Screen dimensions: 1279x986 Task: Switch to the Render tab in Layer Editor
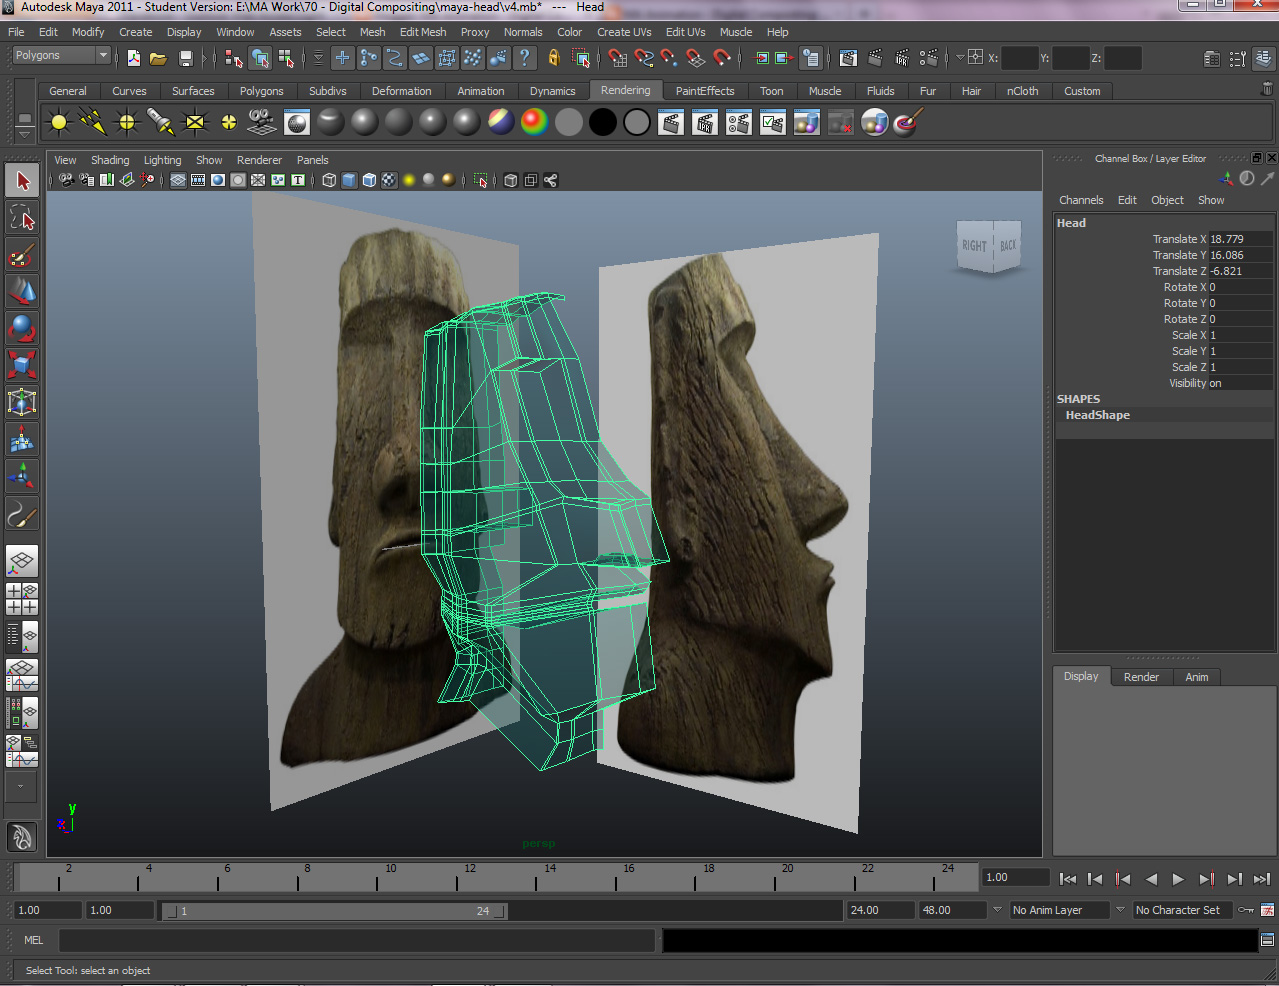[x=1141, y=676]
